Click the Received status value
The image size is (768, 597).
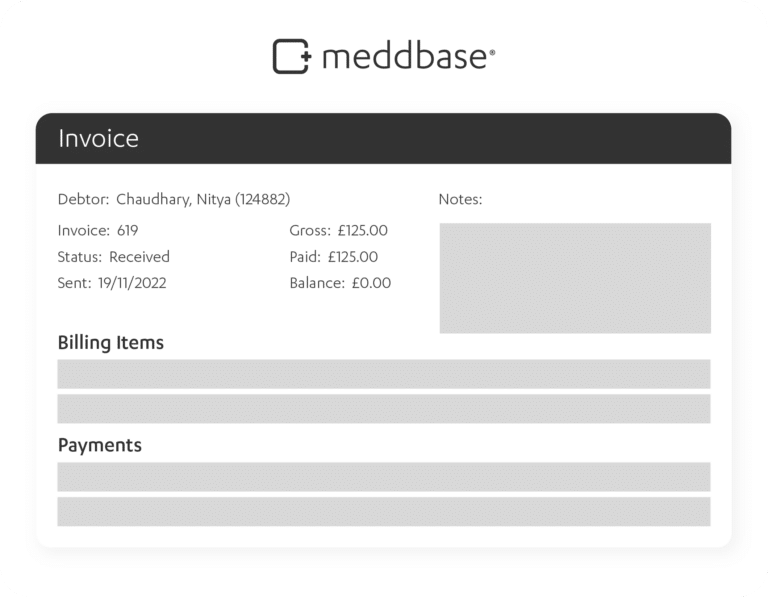coord(139,257)
